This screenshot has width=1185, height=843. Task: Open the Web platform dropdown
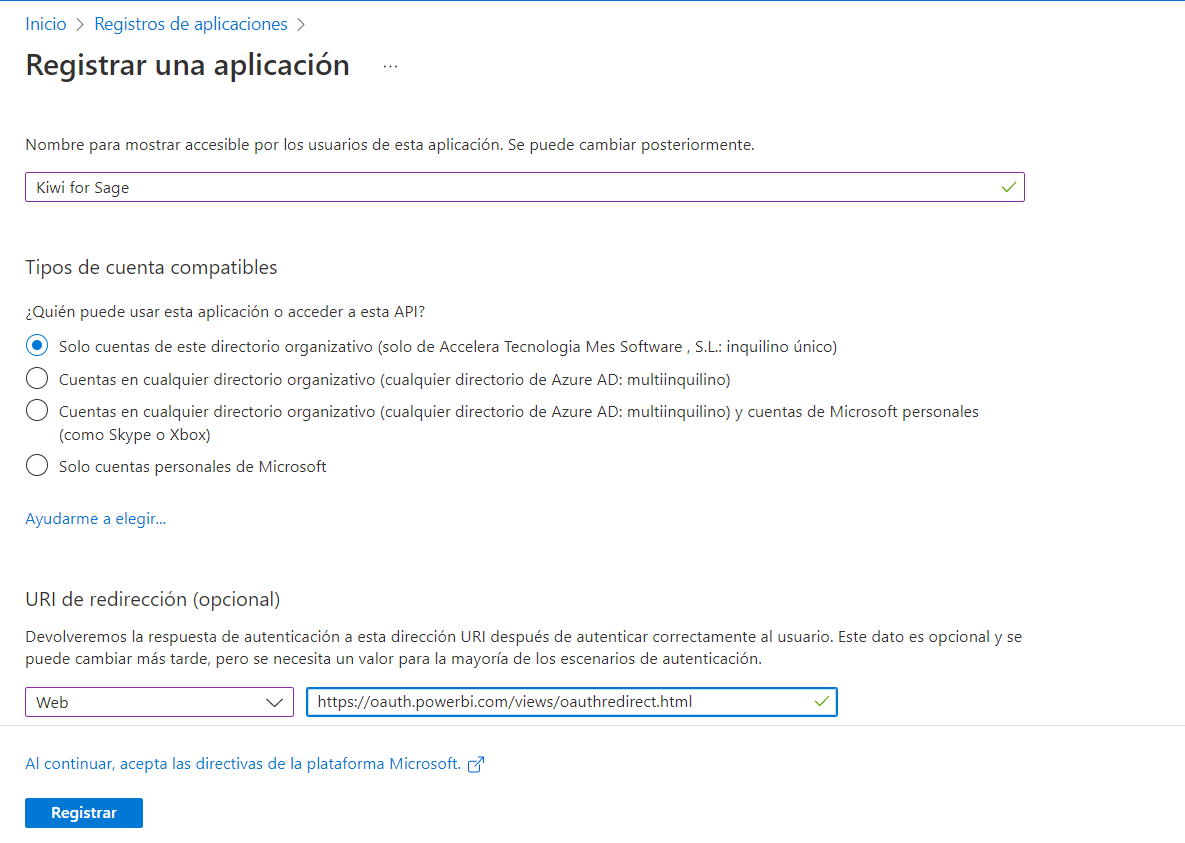tap(159, 702)
